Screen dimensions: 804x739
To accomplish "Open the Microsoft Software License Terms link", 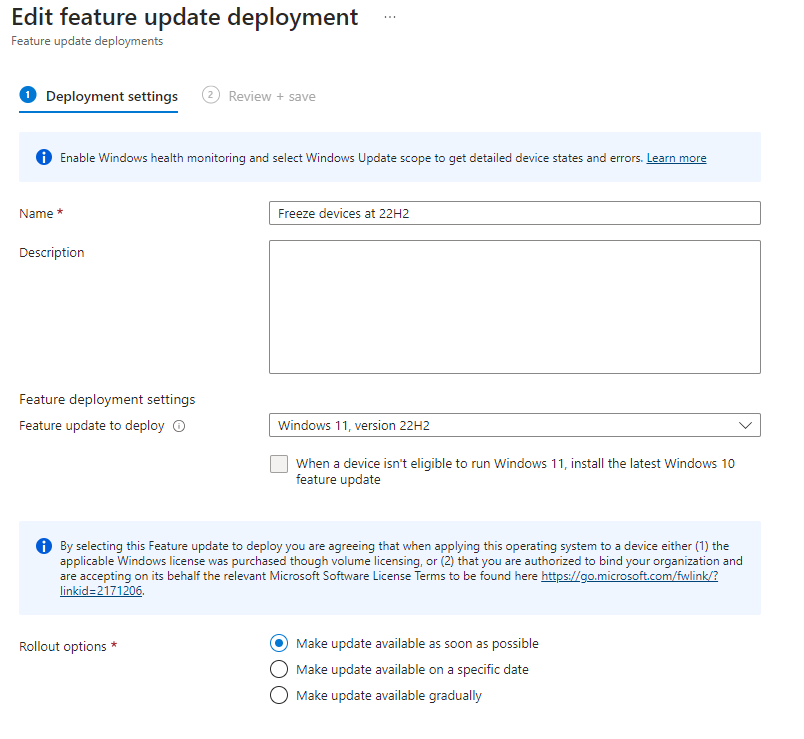I will (628, 577).
